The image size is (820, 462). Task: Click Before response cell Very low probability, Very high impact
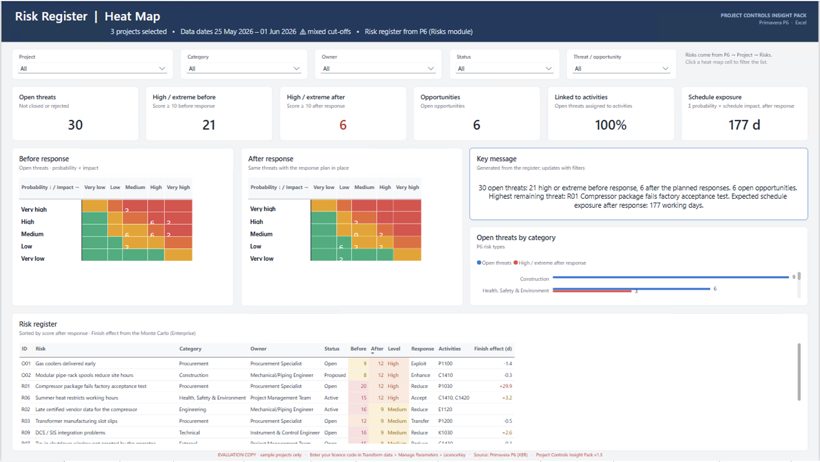point(178,254)
